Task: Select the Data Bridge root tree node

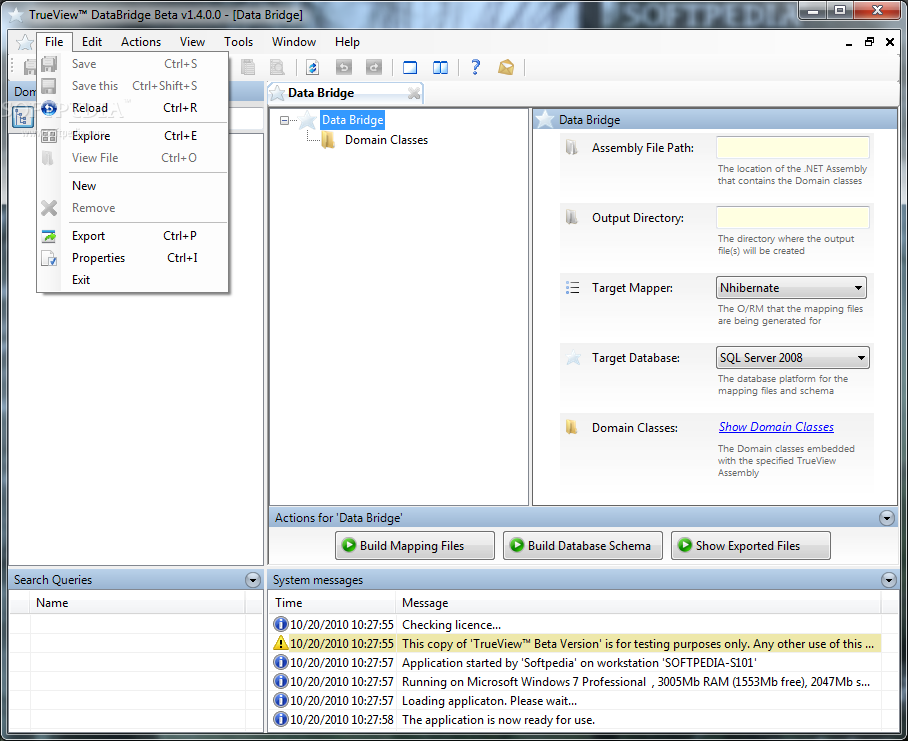Action: point(353,120)
